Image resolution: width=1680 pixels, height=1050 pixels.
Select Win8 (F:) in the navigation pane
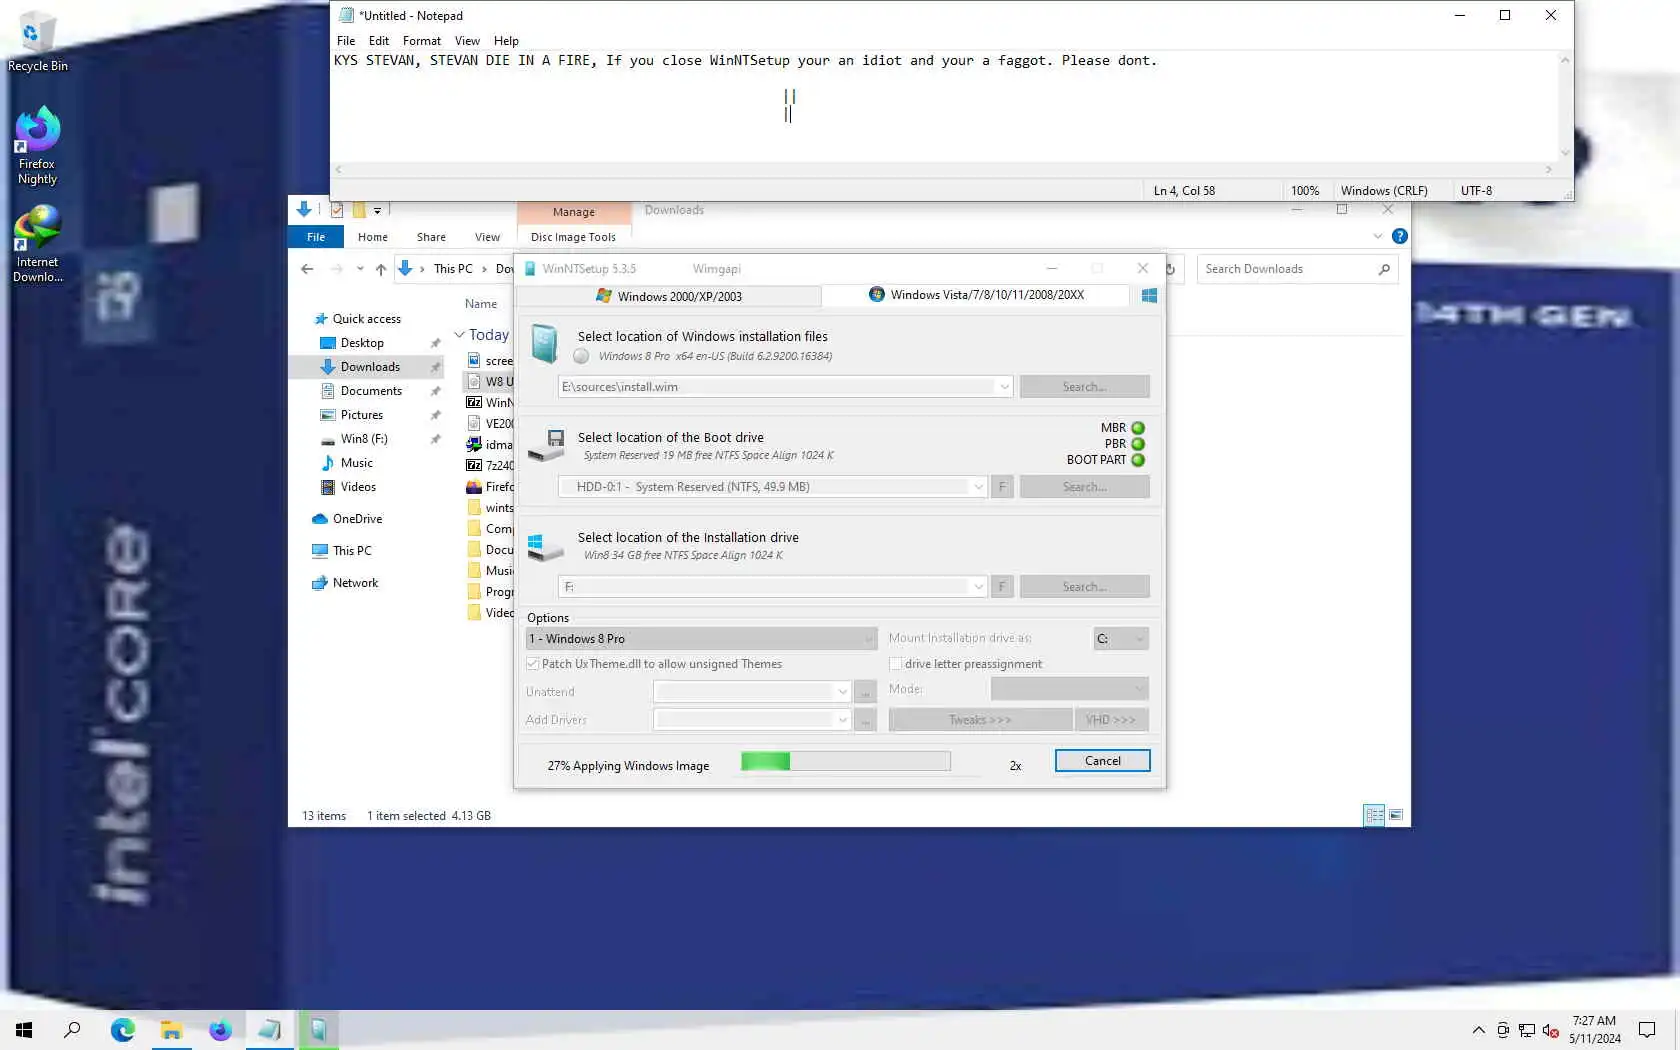364,439
